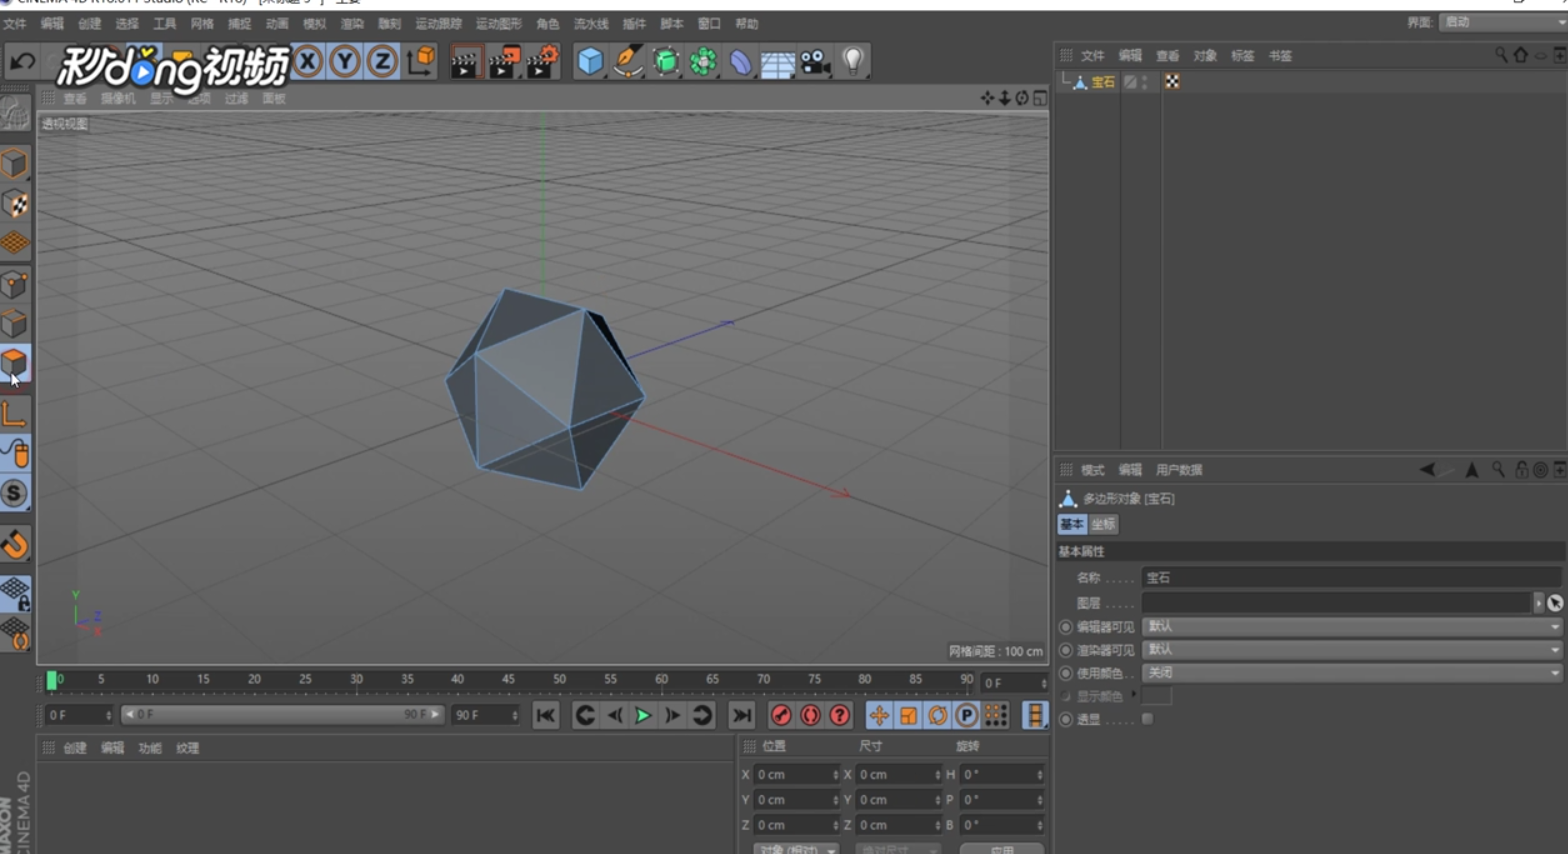Click the planar workplane icon at bottom left
The width and height of the screenshot is (1568, 854).
15,633
